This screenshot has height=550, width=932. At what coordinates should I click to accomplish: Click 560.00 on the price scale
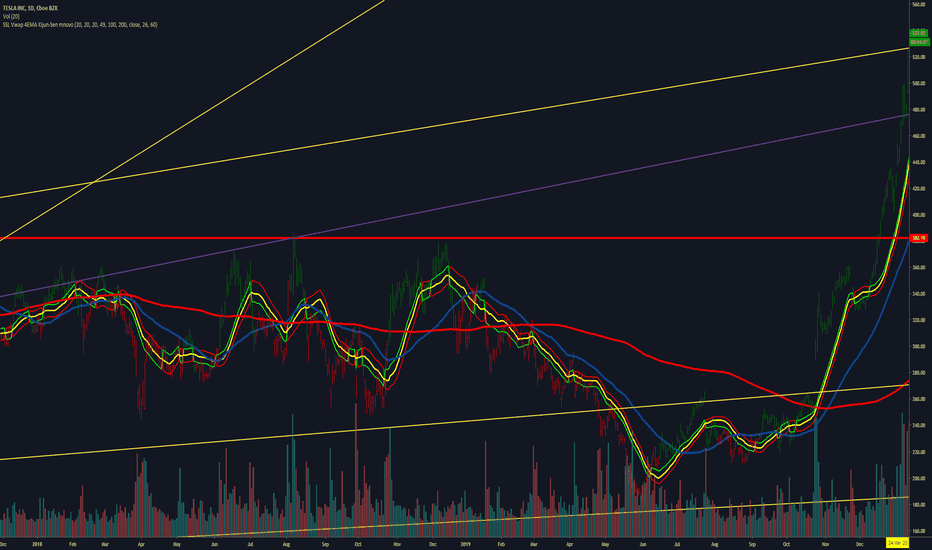pos(919,5)
